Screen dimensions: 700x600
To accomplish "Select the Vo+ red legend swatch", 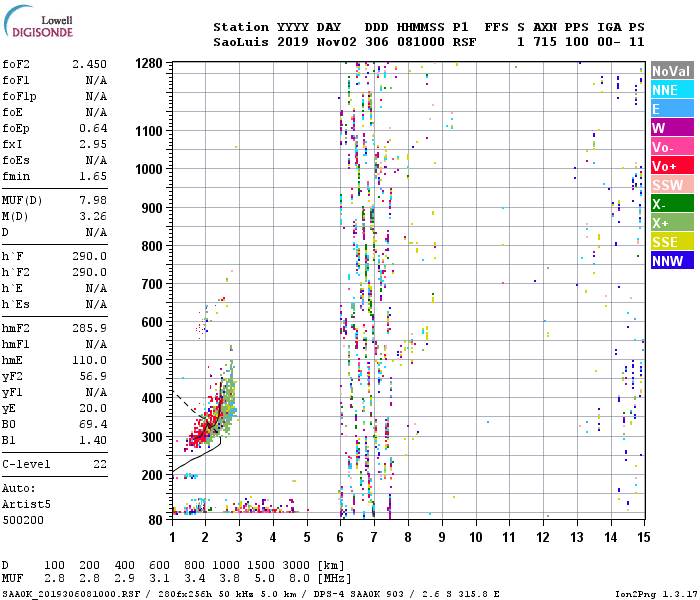I will (x=672, y=166).
